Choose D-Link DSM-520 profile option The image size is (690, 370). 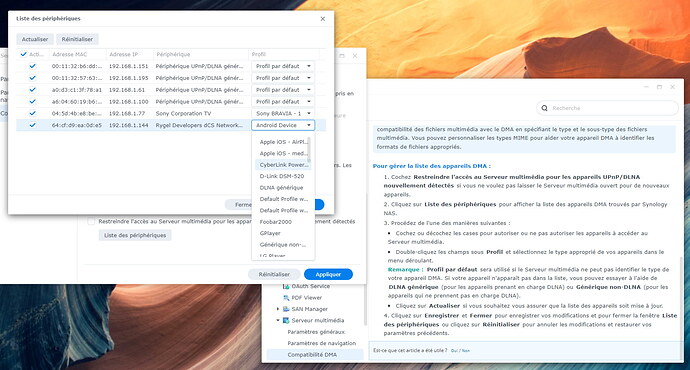pyautogui.click(x=283, y=176)
